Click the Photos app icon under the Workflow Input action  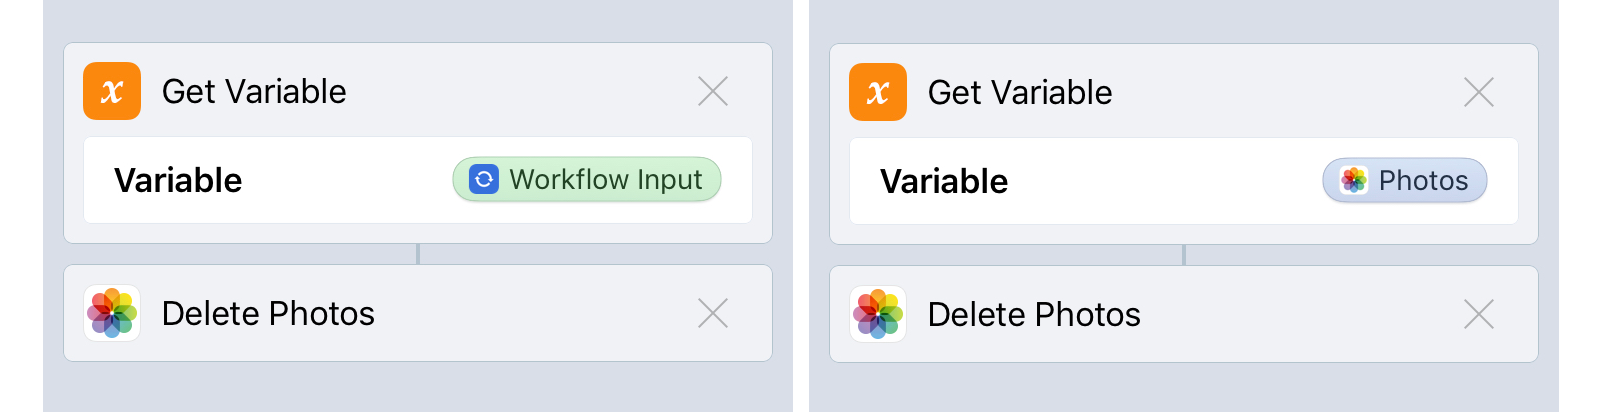[x=112, y=313]
